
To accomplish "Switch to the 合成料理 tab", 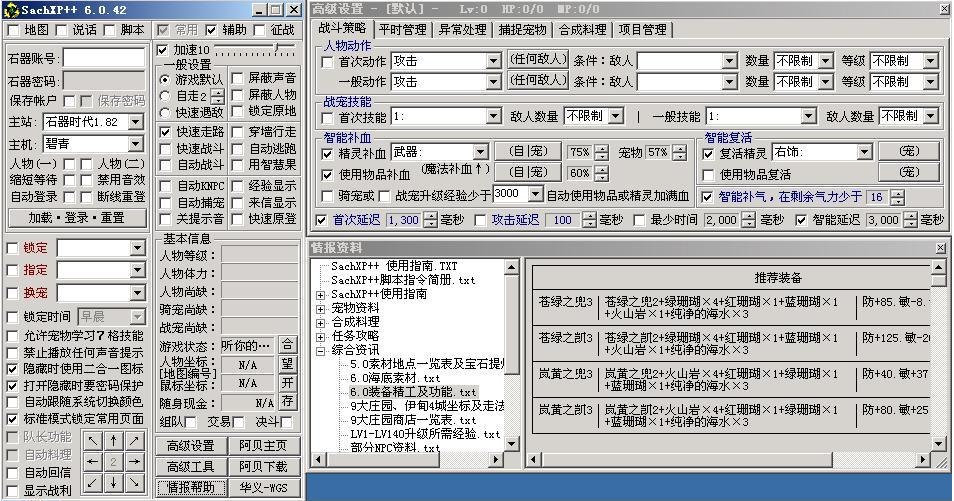I will 583,30.
